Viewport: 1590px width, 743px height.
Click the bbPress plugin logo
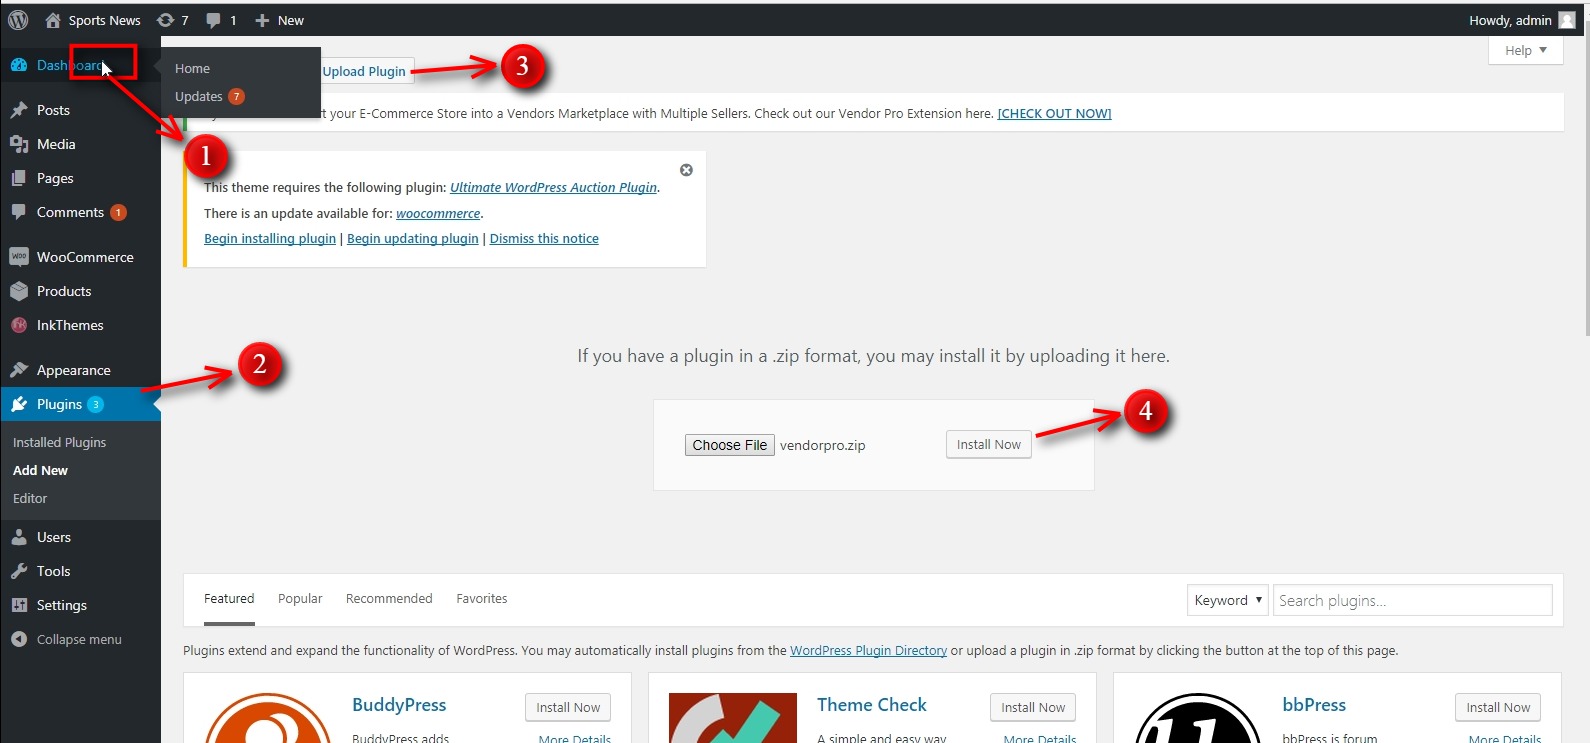pyautogui.click(x=1198, y=718)
